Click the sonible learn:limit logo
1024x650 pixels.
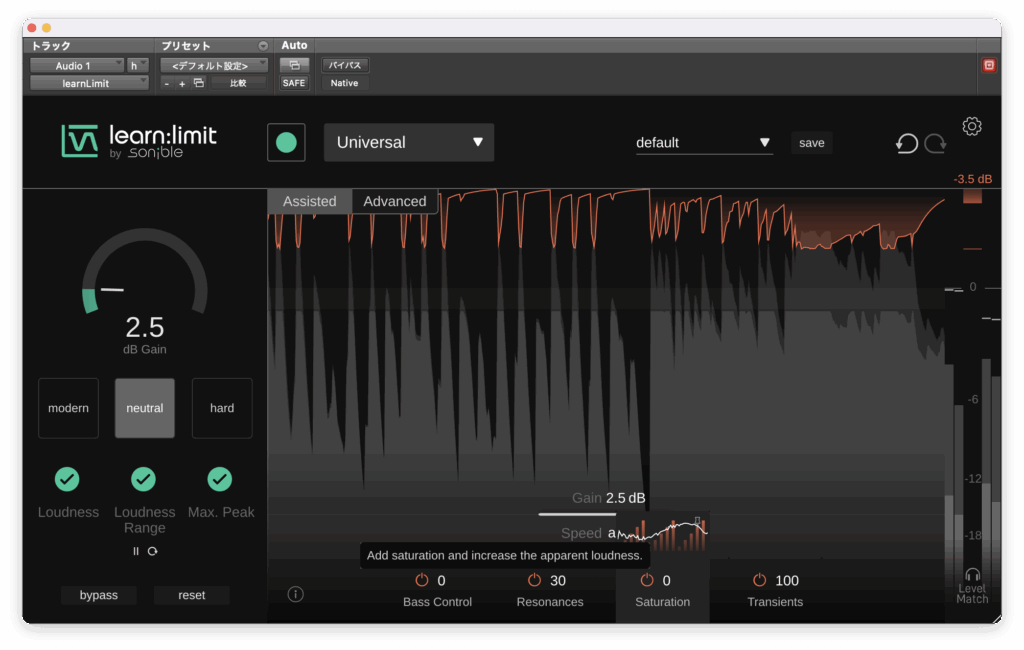pyautogui.click(x=138, y=141)
